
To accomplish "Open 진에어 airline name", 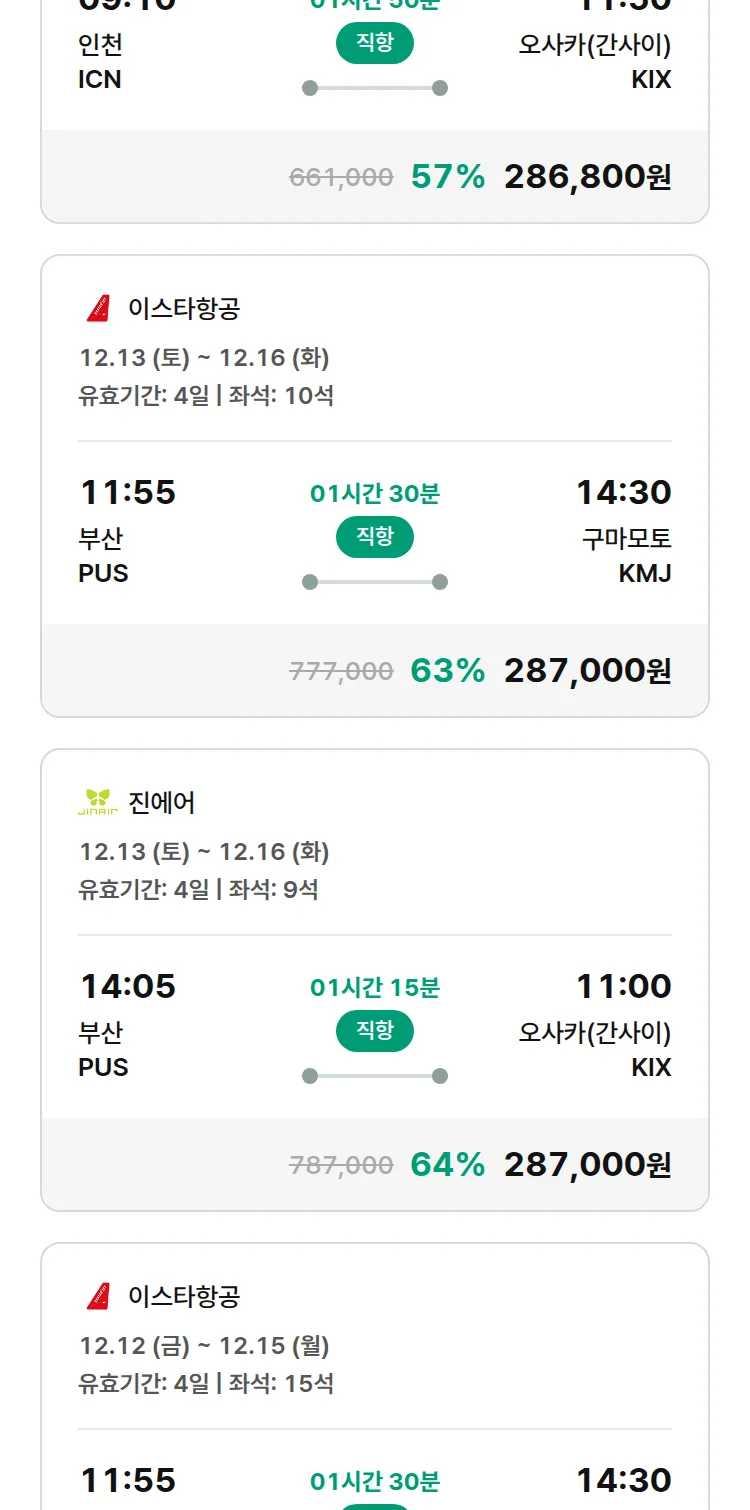I will (x=162, y=803).
